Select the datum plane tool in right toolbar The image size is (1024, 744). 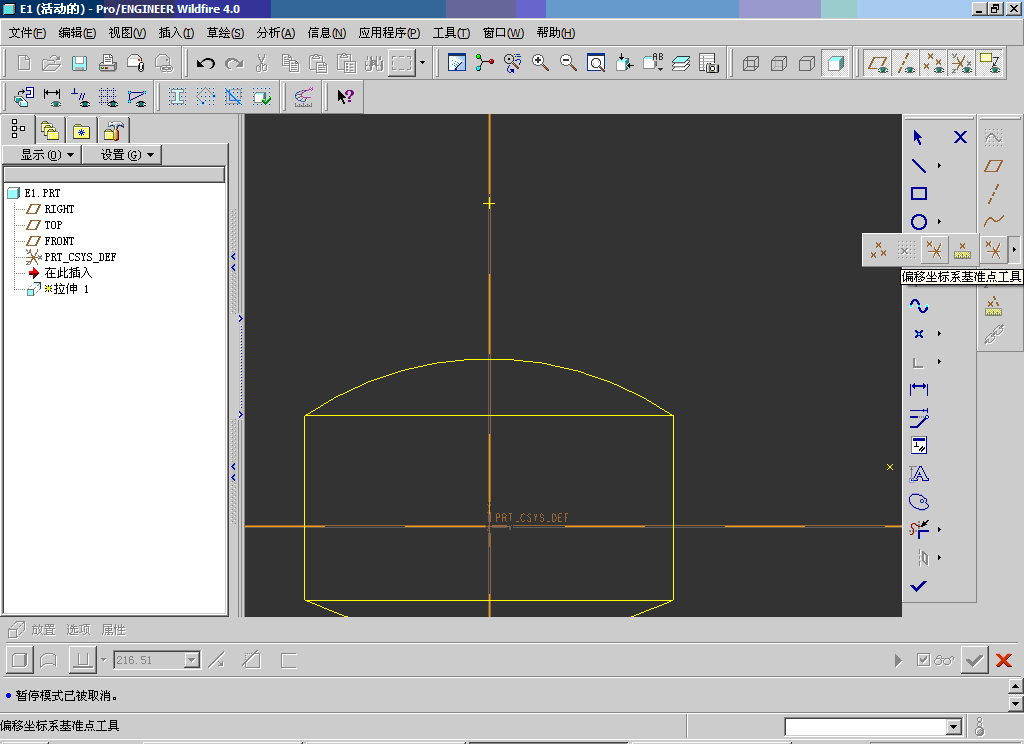point(993,166)
